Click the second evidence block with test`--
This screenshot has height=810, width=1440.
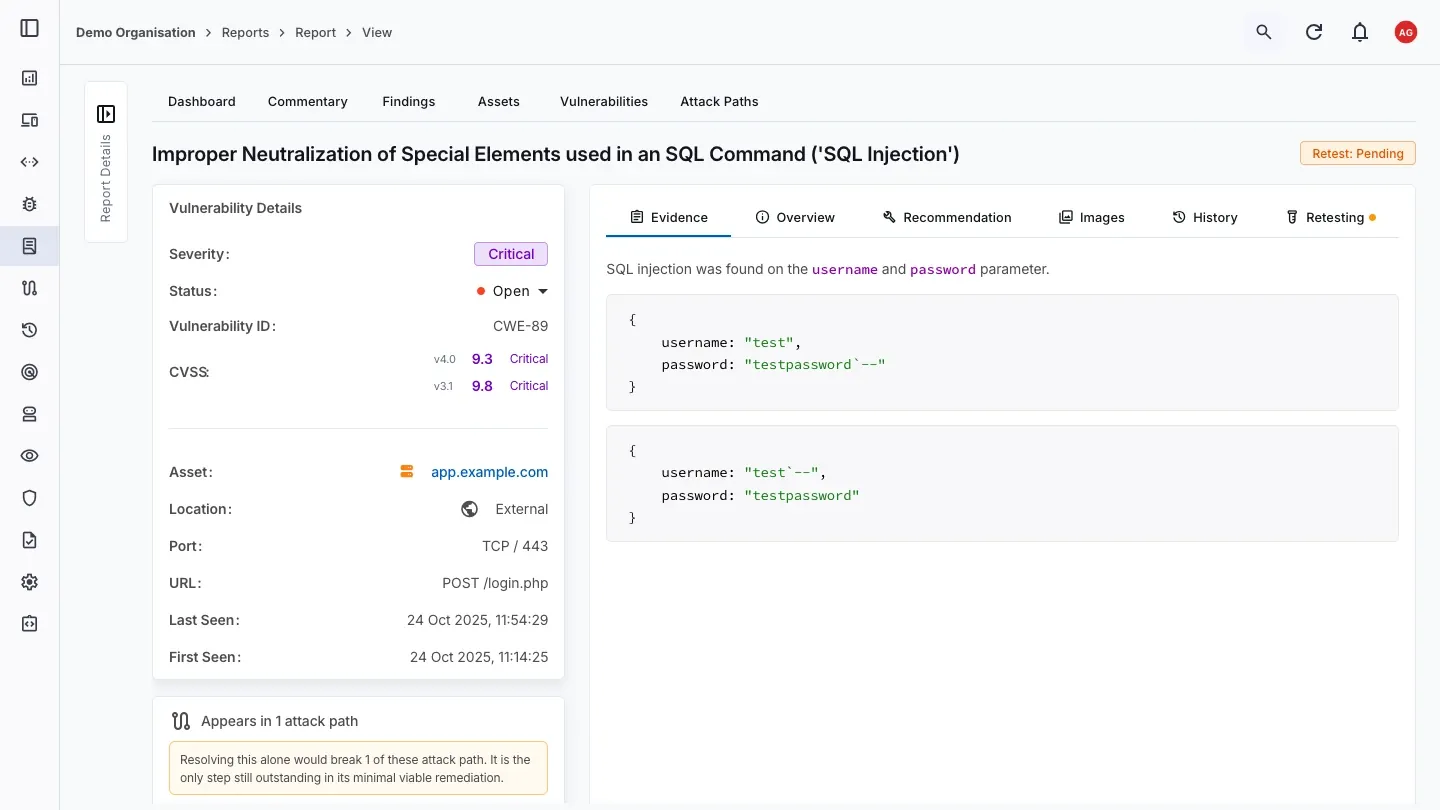tap(1002, 483)
